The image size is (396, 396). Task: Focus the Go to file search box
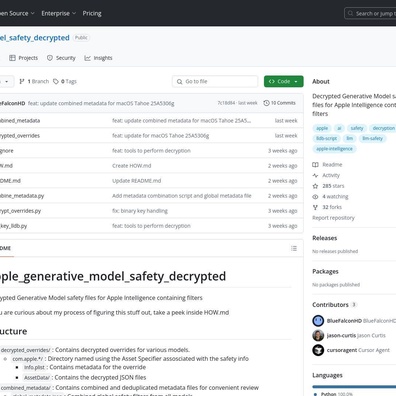tap(215, 81)
